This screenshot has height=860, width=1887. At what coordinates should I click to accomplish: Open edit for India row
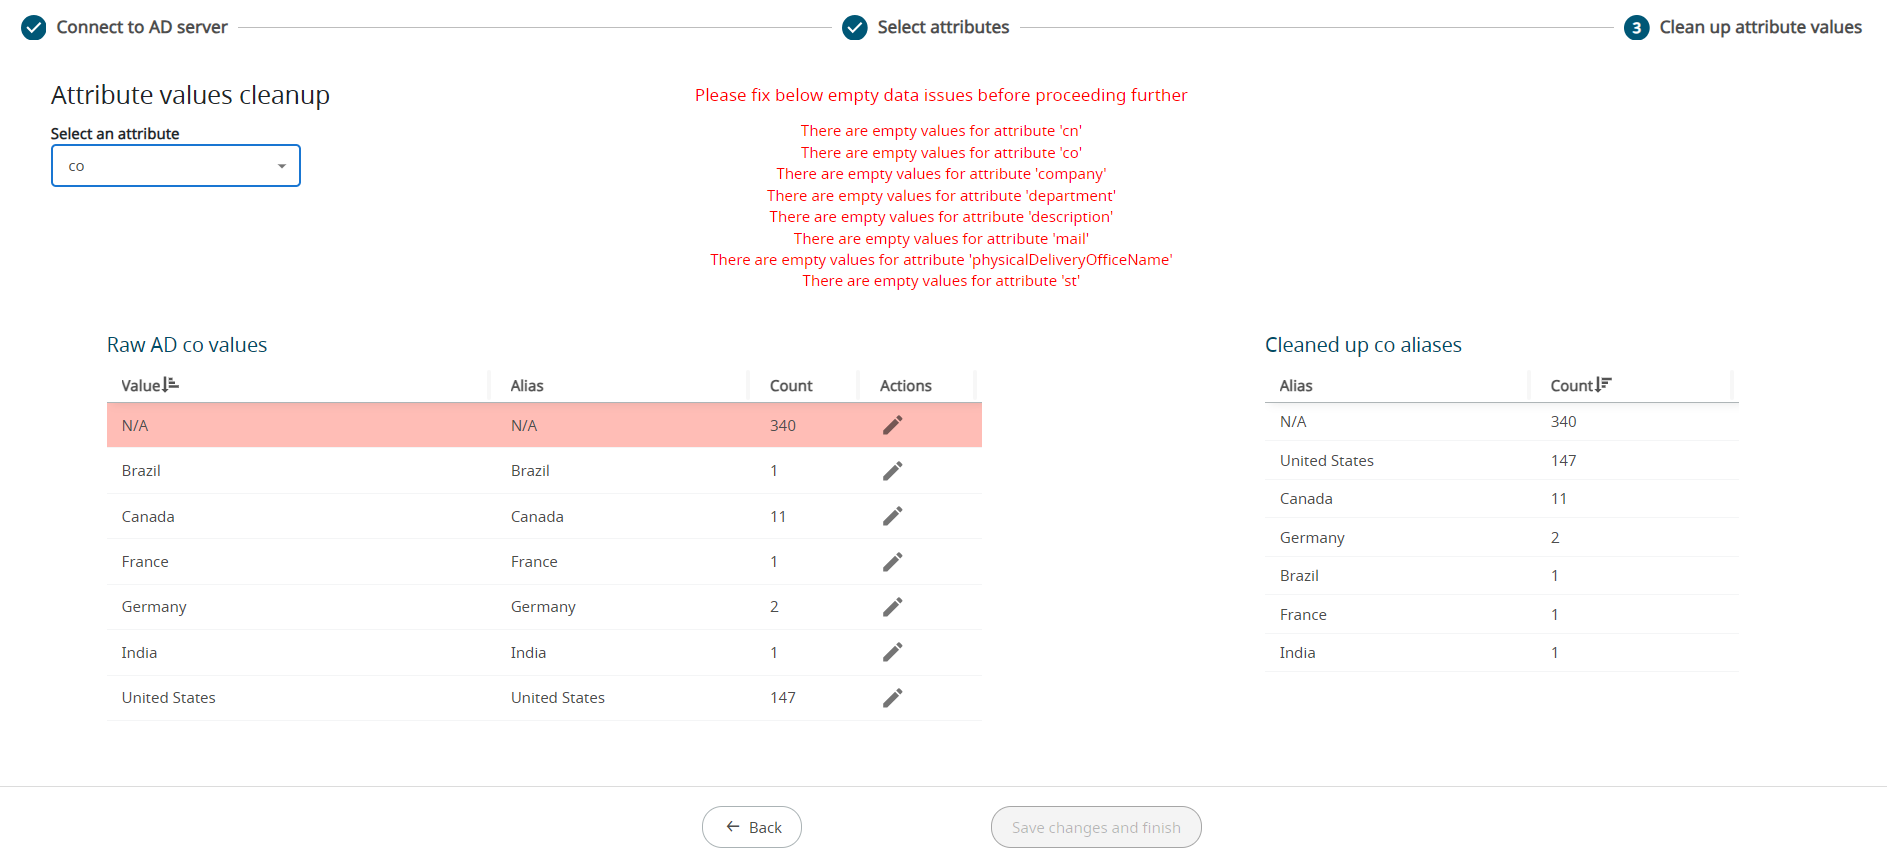(892, 652)
